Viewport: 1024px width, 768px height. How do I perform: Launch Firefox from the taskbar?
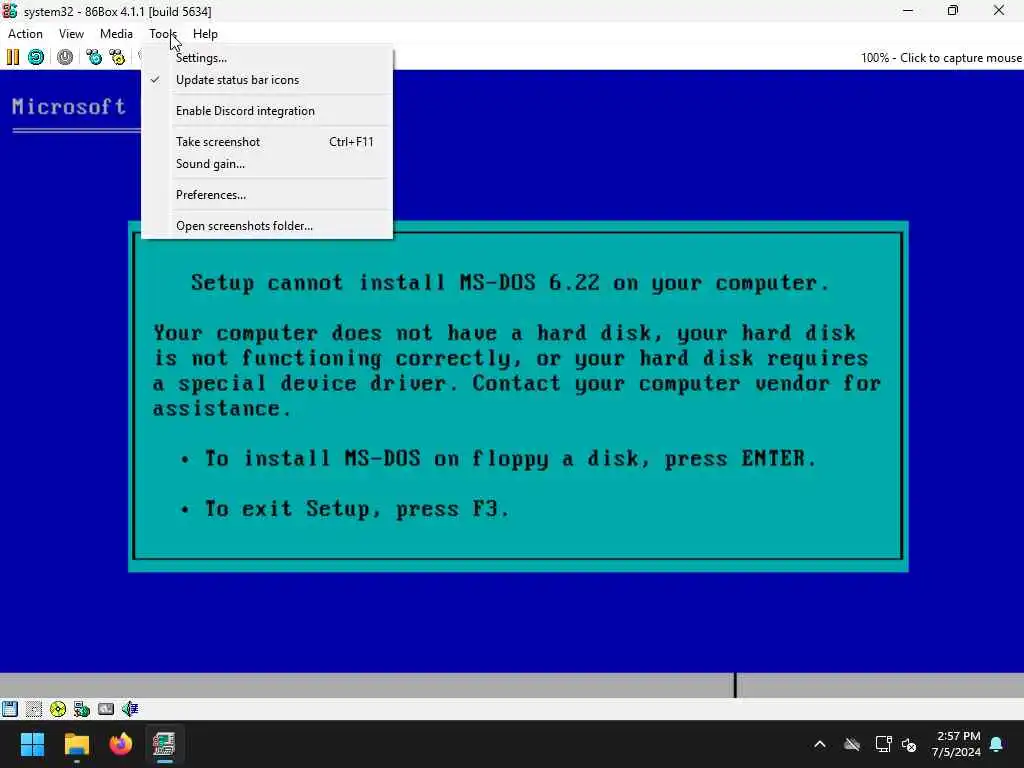pyautogui.click(x=121, y=744)
